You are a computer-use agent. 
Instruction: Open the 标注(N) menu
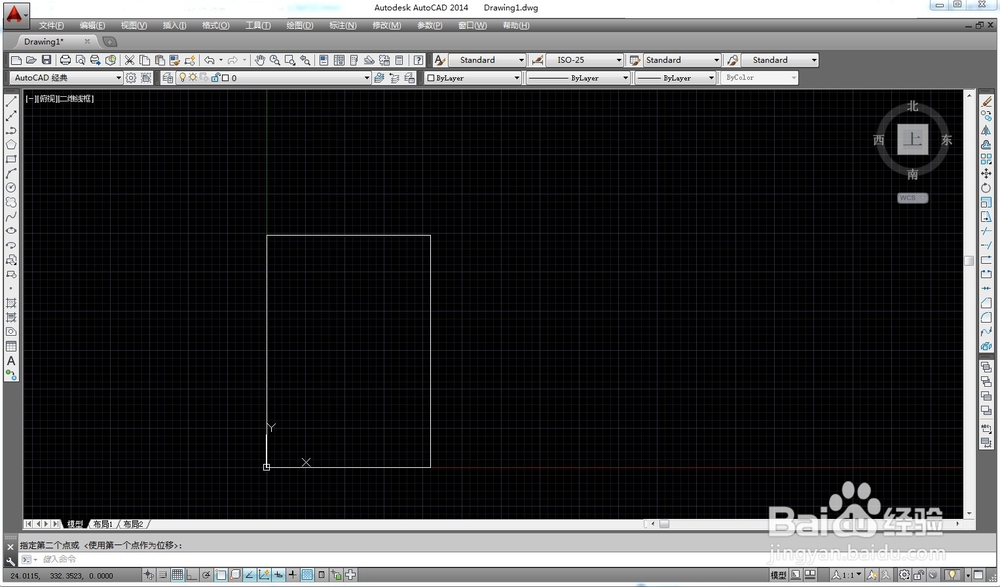click(x=342, y=26)
